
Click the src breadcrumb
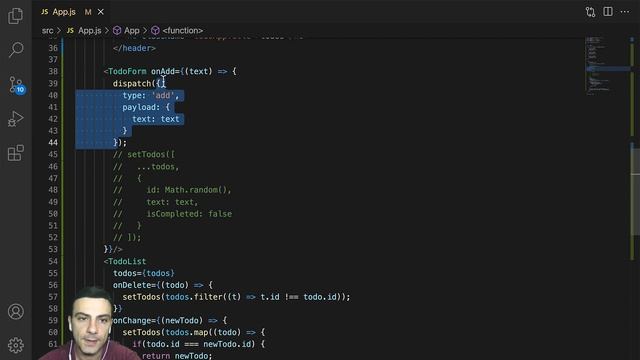47,31
